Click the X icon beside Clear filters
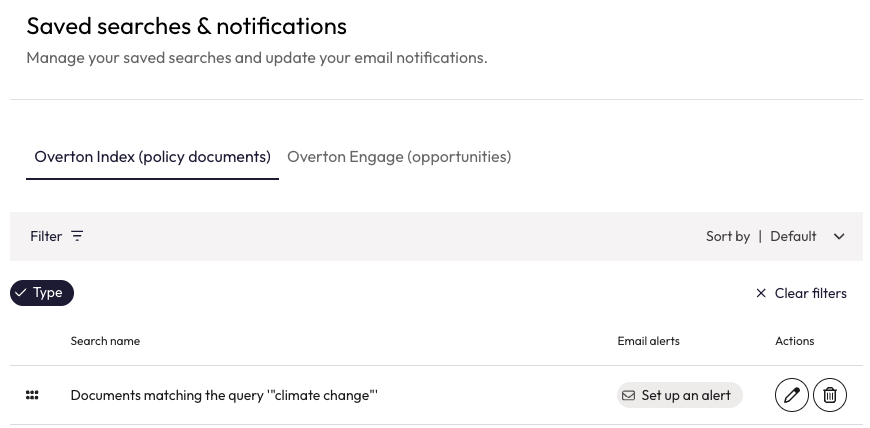870x428 pixels. (x=761, y=293)
